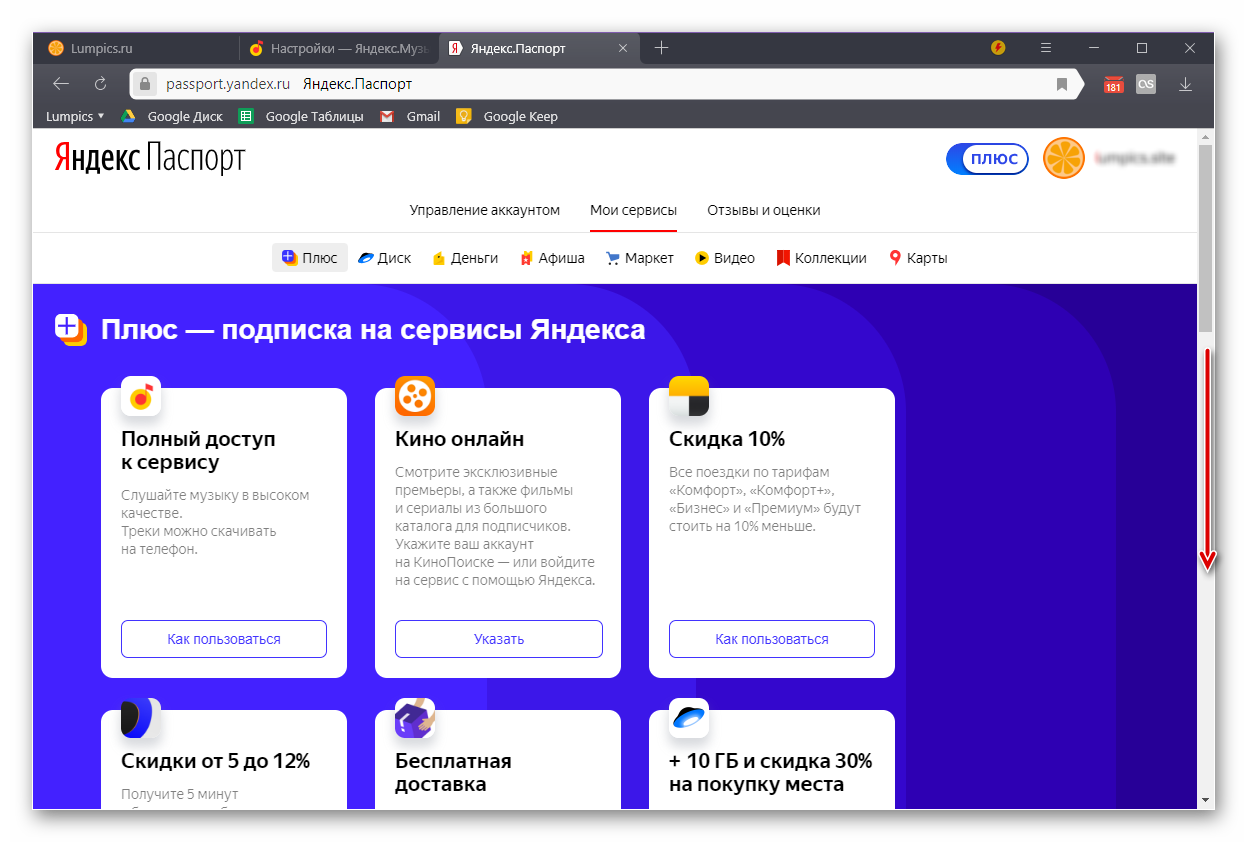Select the Диск service link

point(385,258)
